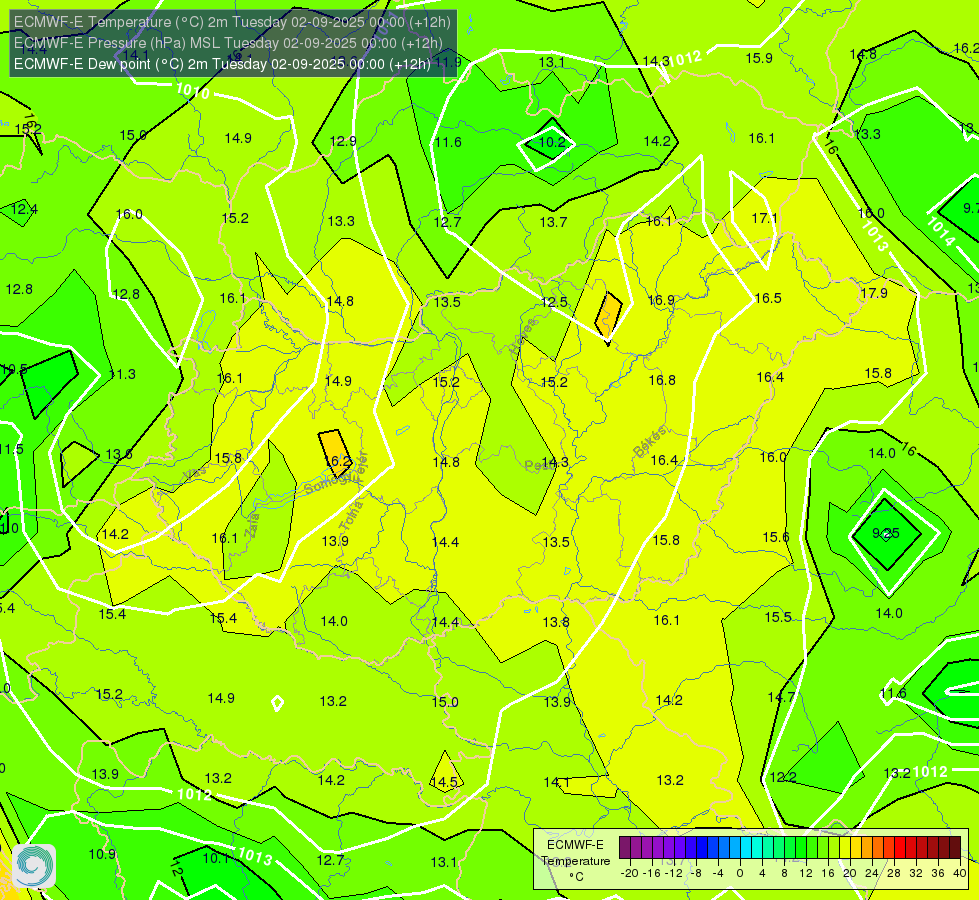The image size is (979, 900).
Task: Click the 10.2 temperature value
Action: pos(552,142)
